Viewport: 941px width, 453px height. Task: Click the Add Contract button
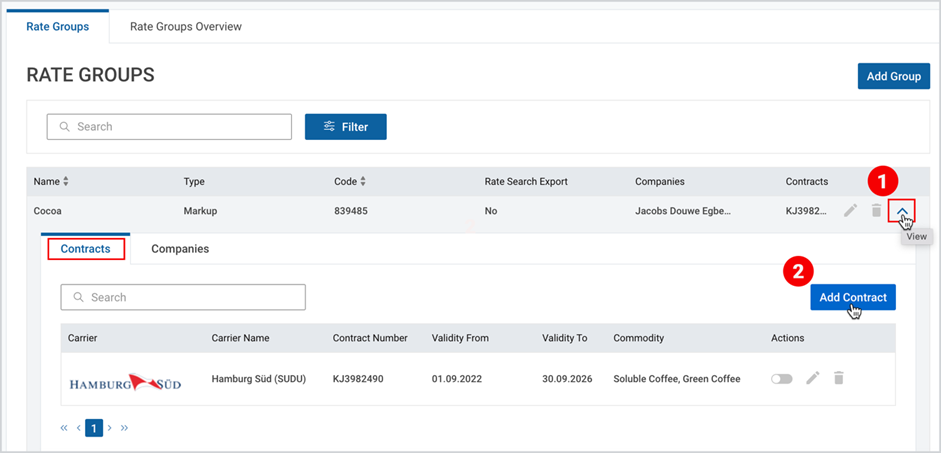[853, 297]
